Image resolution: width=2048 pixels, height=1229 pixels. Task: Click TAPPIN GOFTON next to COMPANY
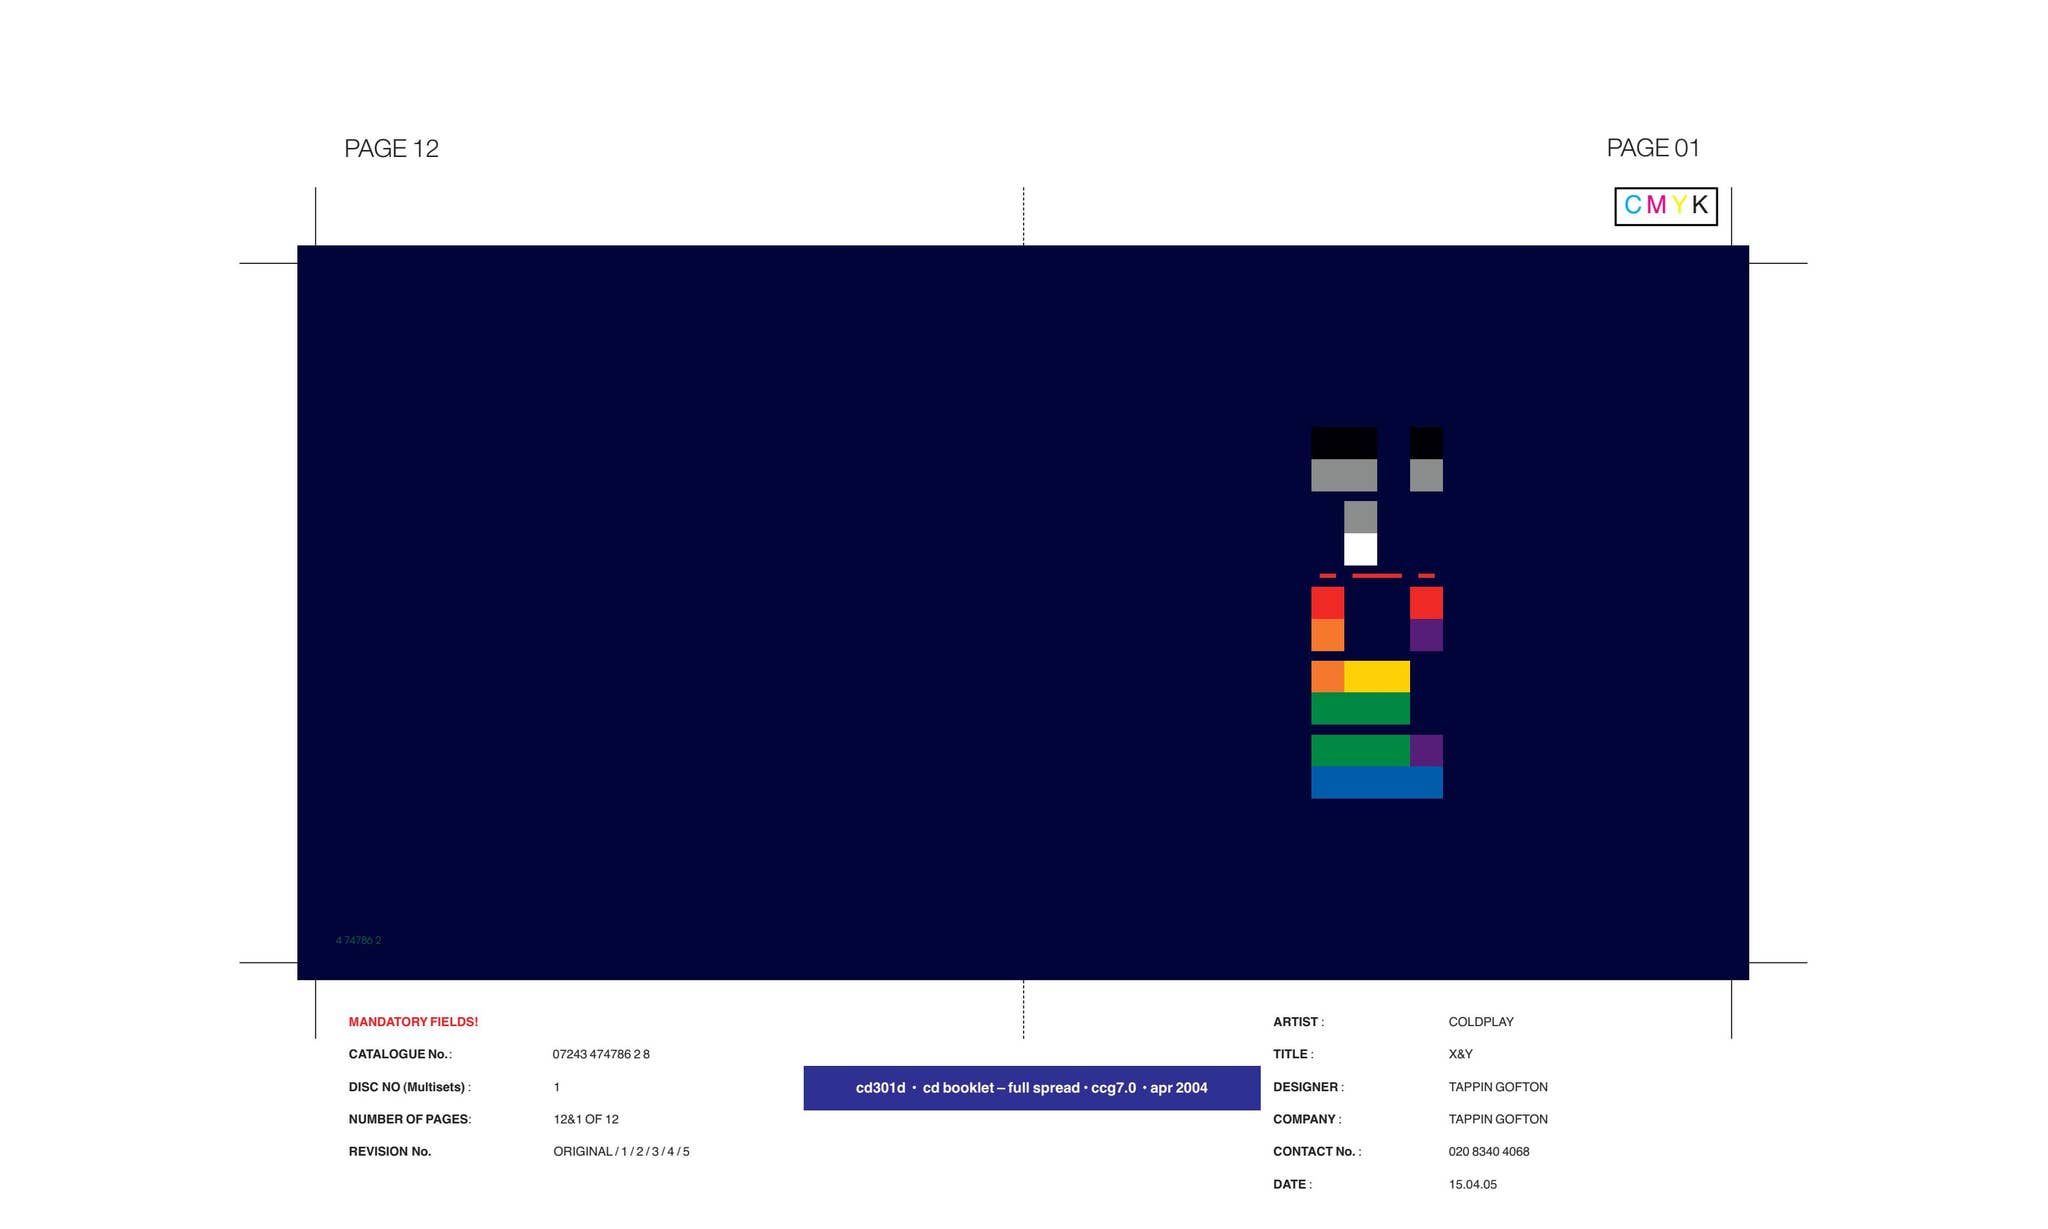(1498, 1119)
